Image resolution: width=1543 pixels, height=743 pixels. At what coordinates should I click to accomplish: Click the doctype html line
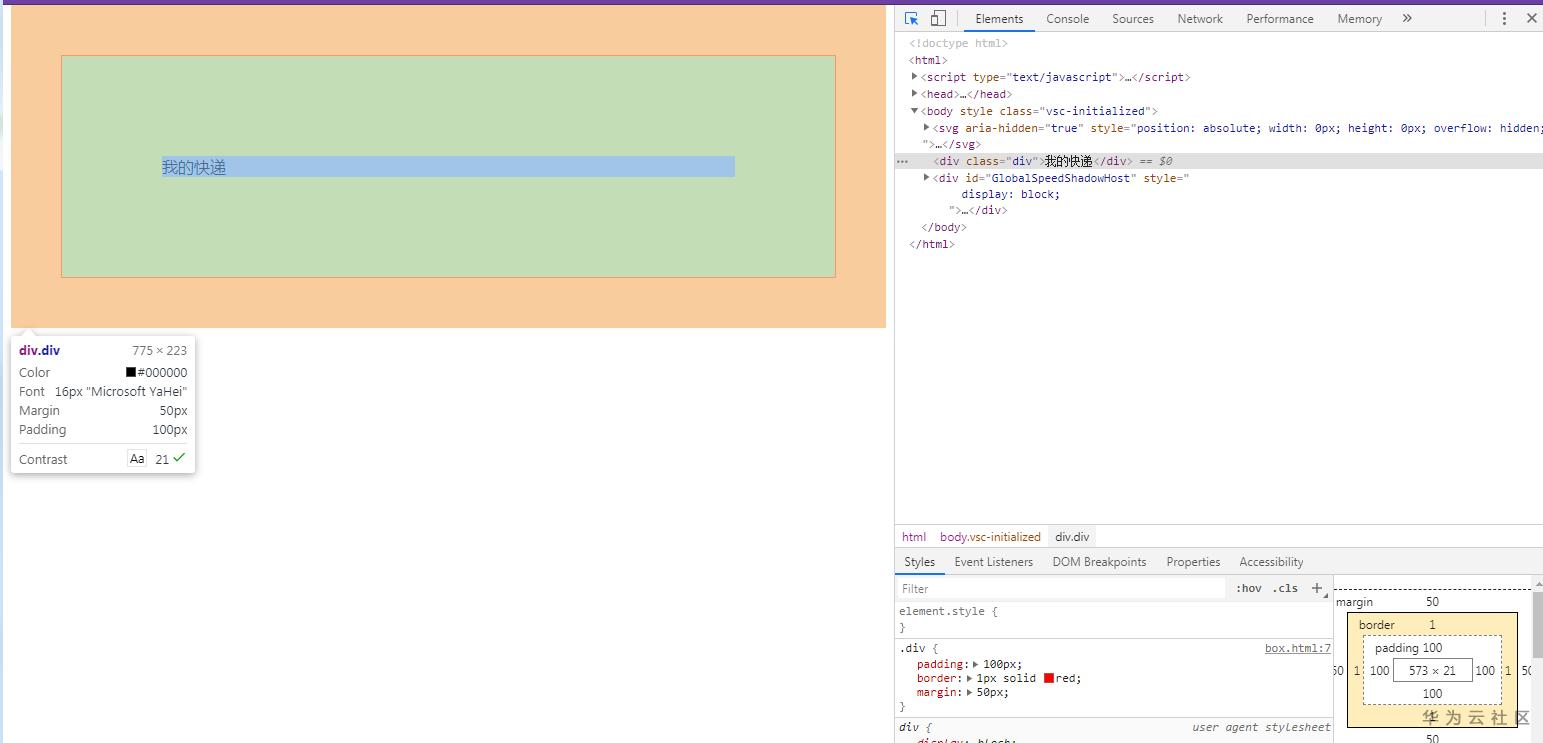(958, 43)
